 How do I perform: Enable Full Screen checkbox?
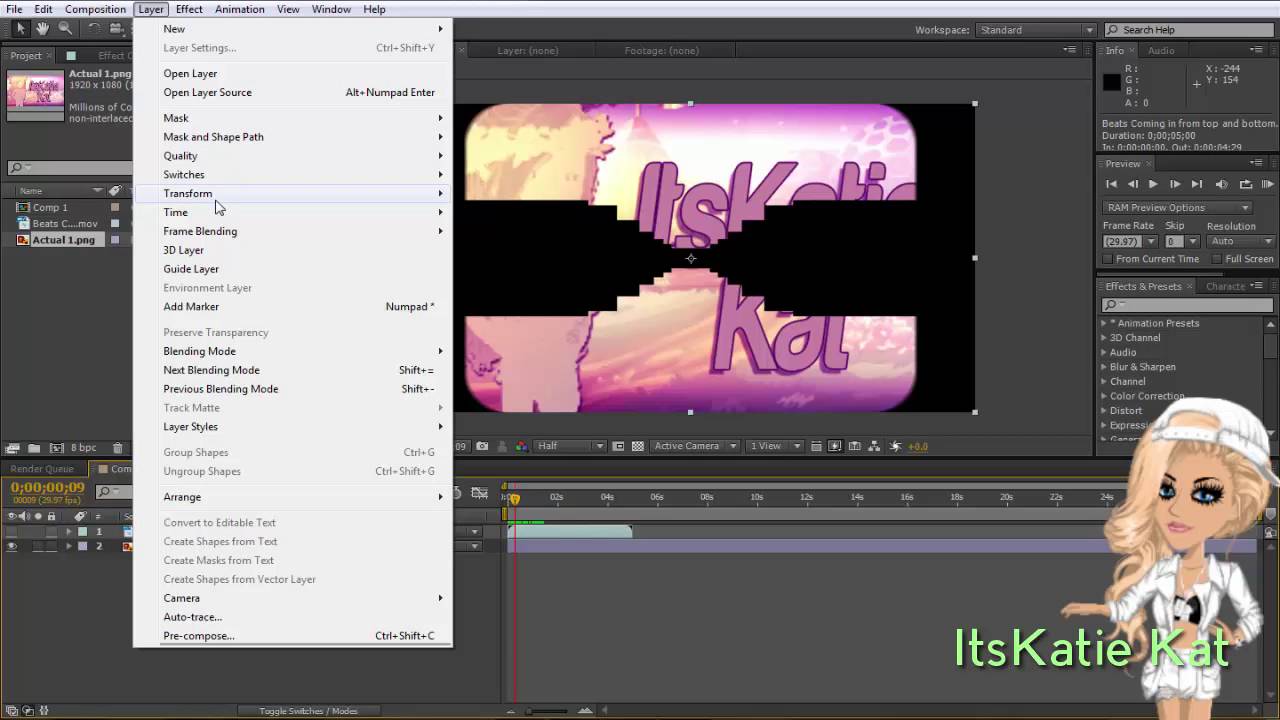[1217, 259]
